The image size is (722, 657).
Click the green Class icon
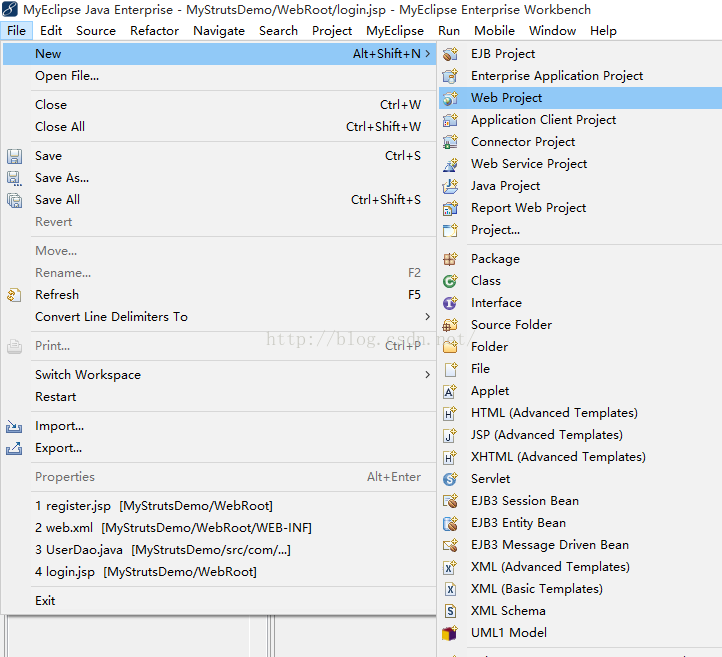tap(450, 281)
